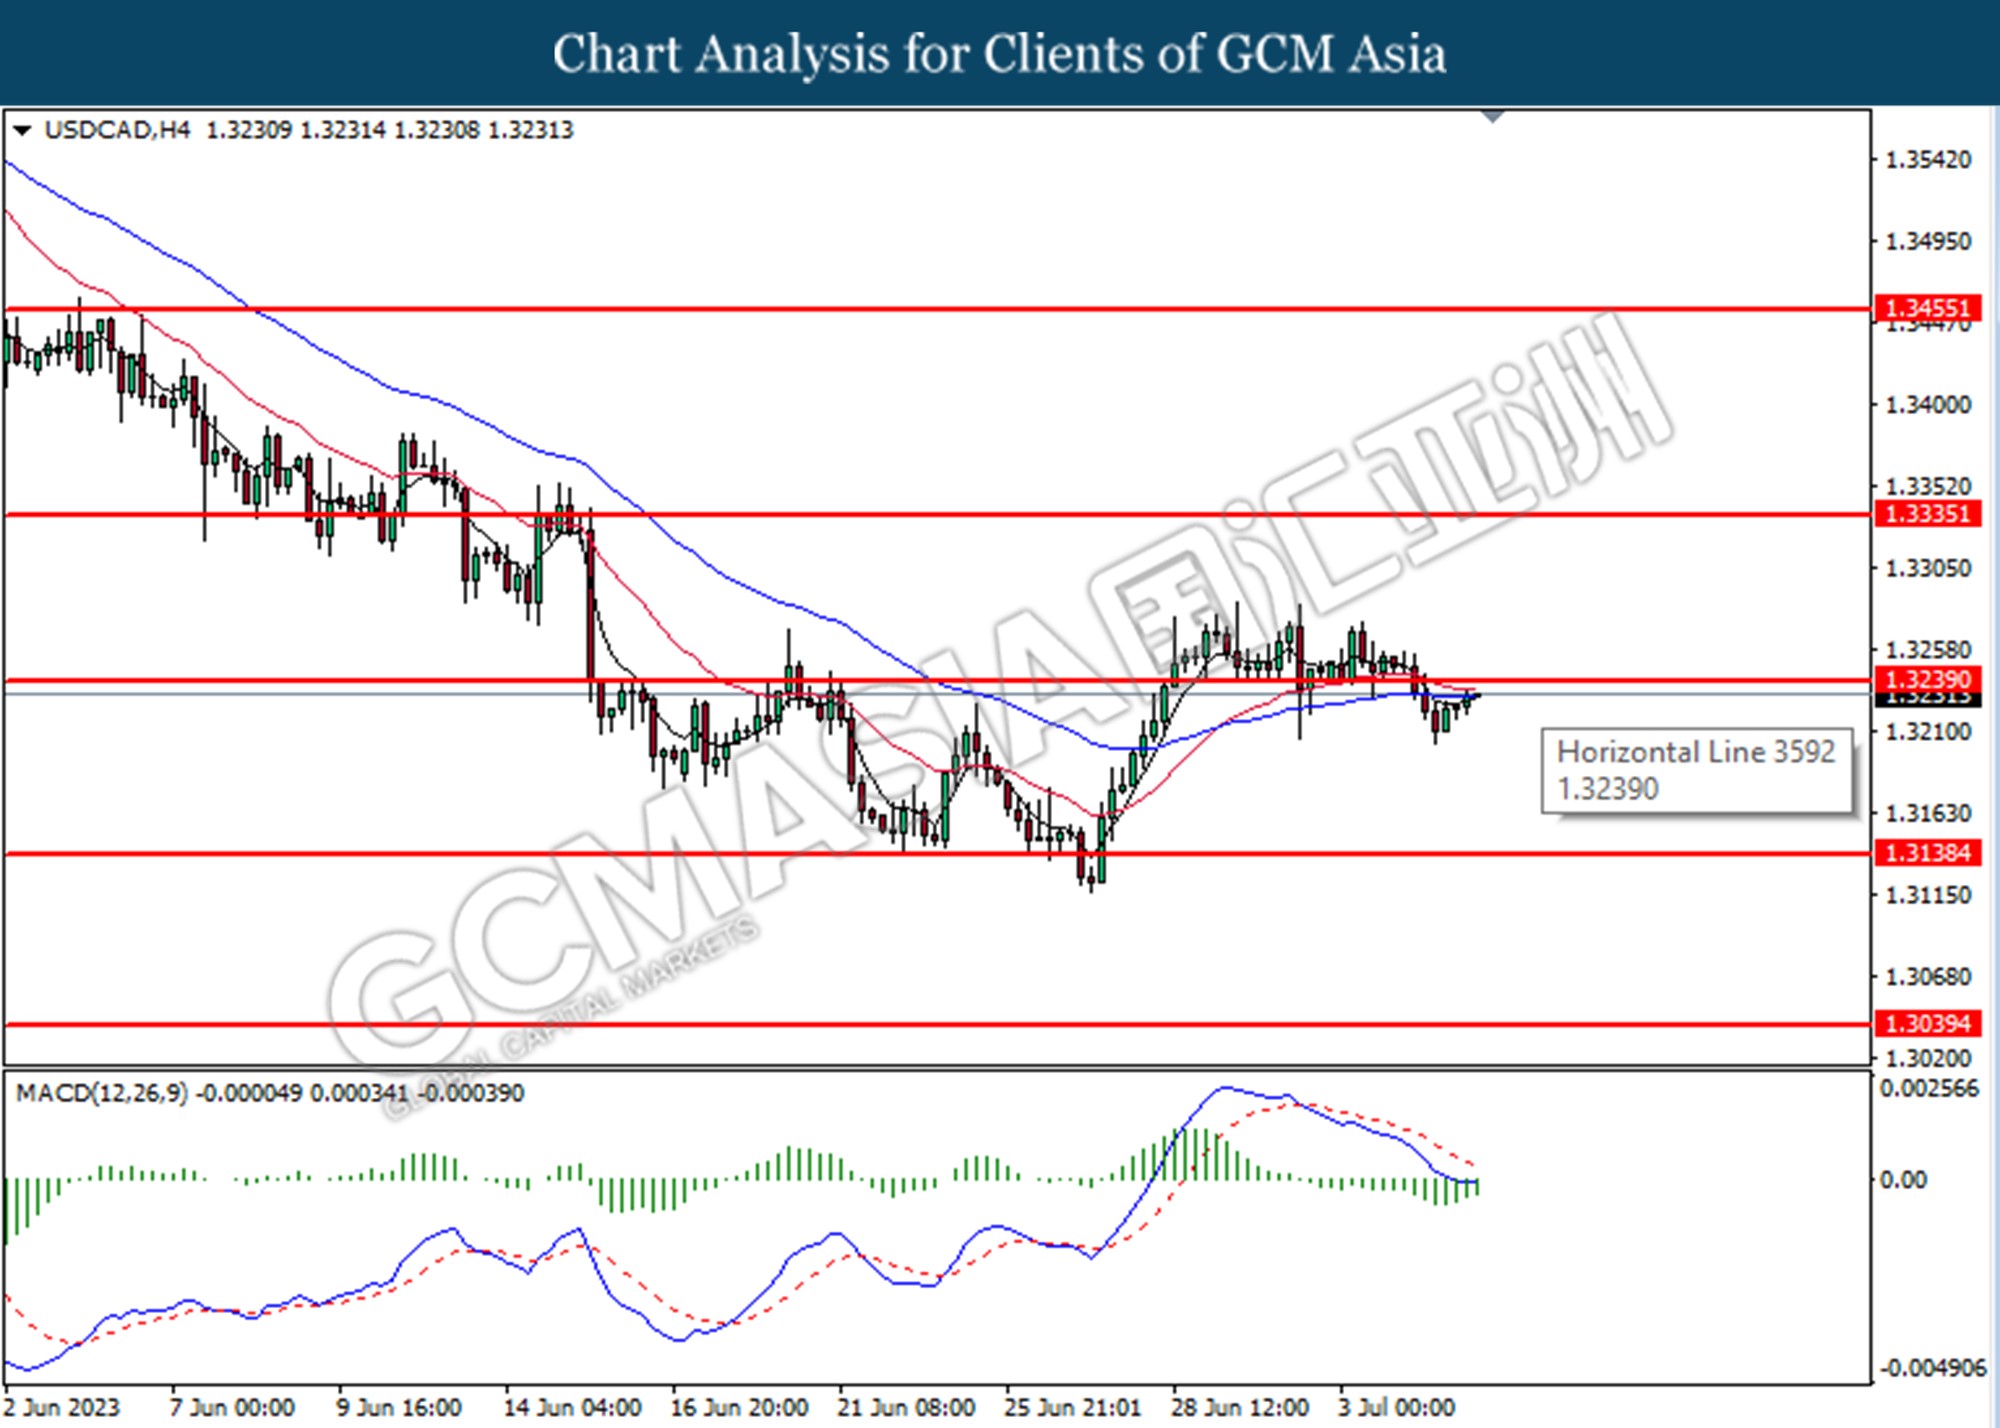Click the chart title Chart Analysis for Clients
Screen dimensions: 2000x1428
[1000, 53]
